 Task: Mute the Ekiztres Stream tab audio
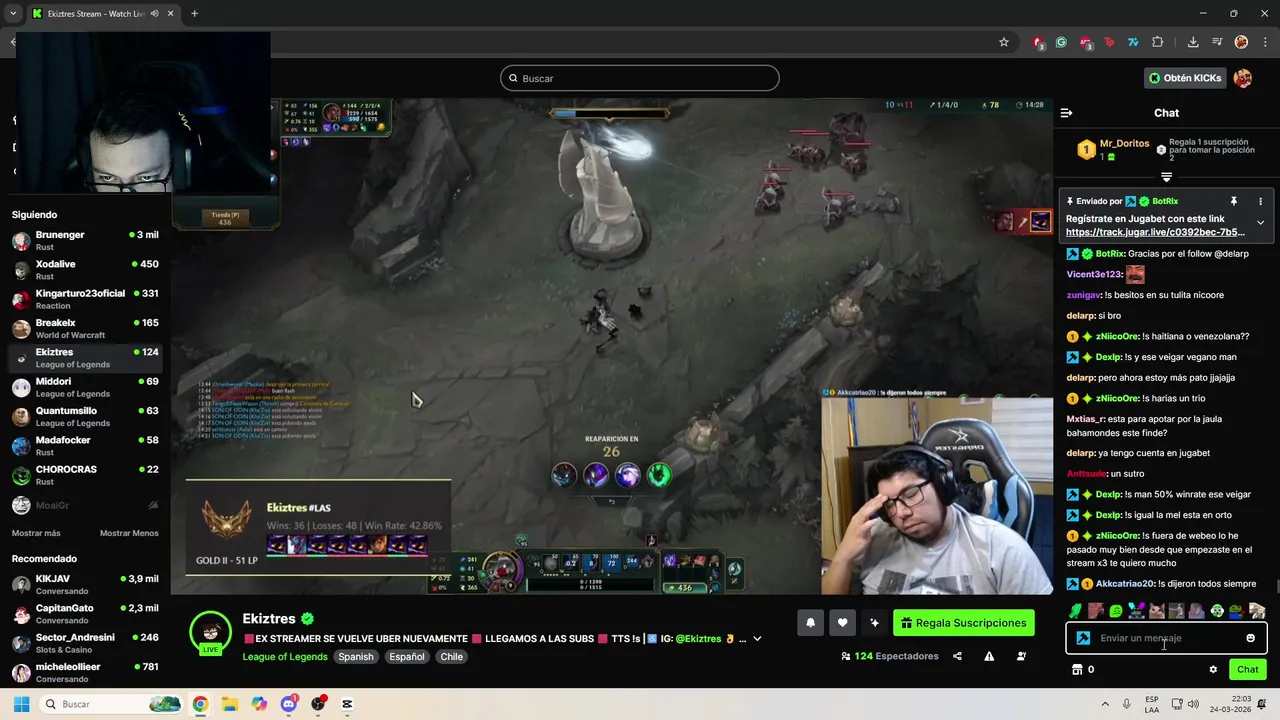coord(154,14)
